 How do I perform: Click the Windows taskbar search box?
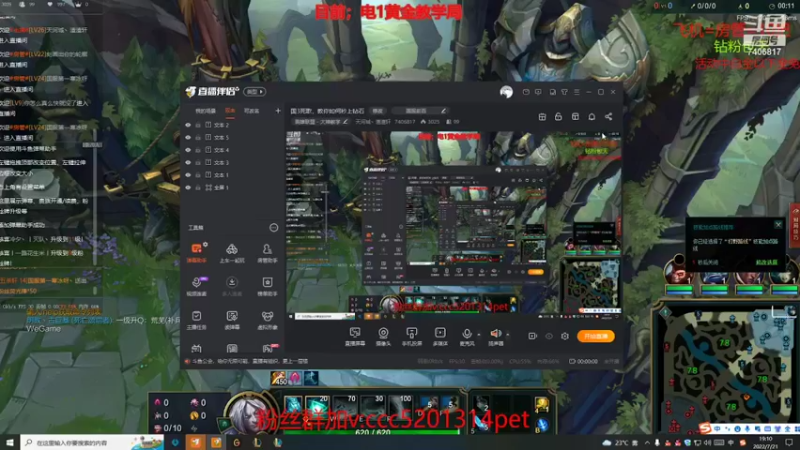click(92, 442)
